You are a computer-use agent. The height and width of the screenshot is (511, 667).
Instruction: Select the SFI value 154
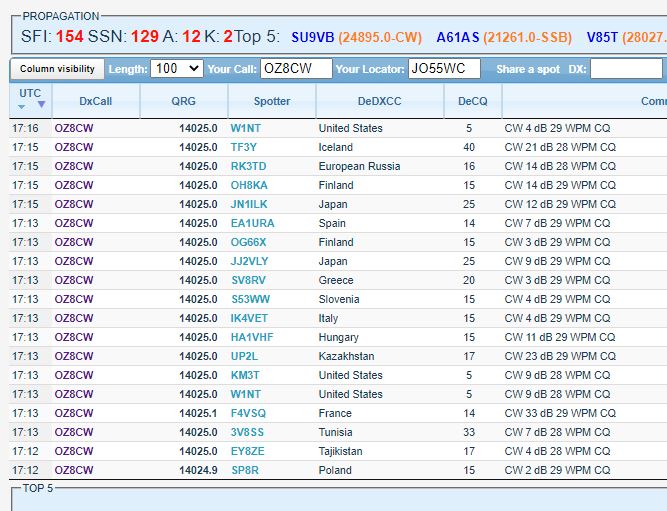(70, 37)
